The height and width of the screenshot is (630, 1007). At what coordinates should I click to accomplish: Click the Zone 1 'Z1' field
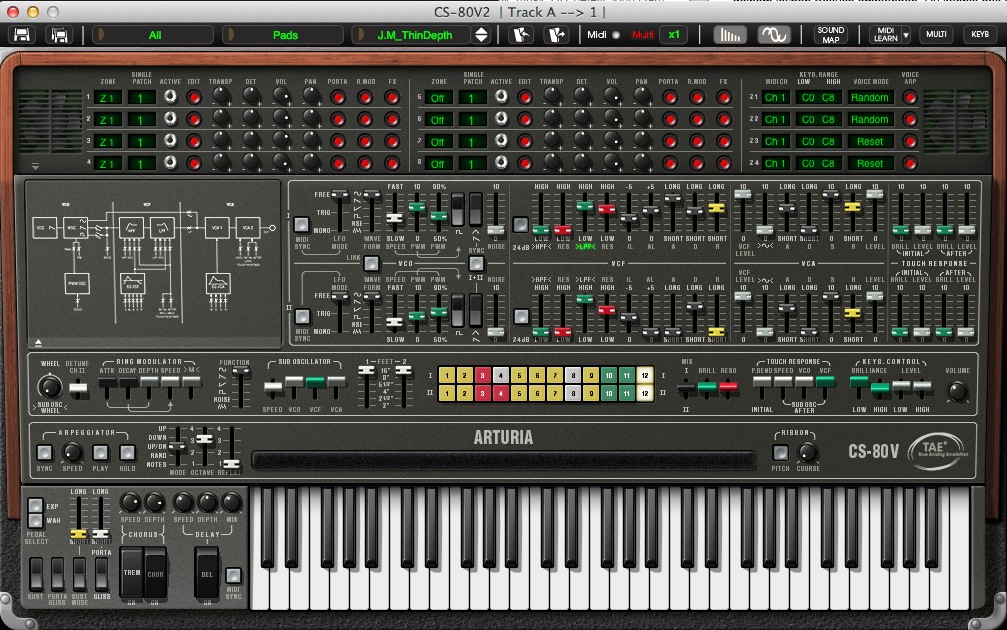(x=107, y=97)
